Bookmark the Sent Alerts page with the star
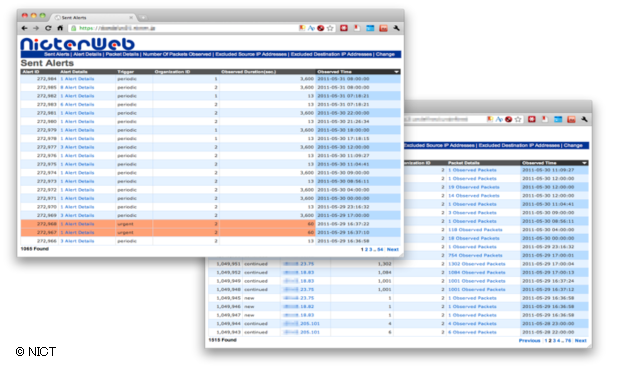 point(330,28)
